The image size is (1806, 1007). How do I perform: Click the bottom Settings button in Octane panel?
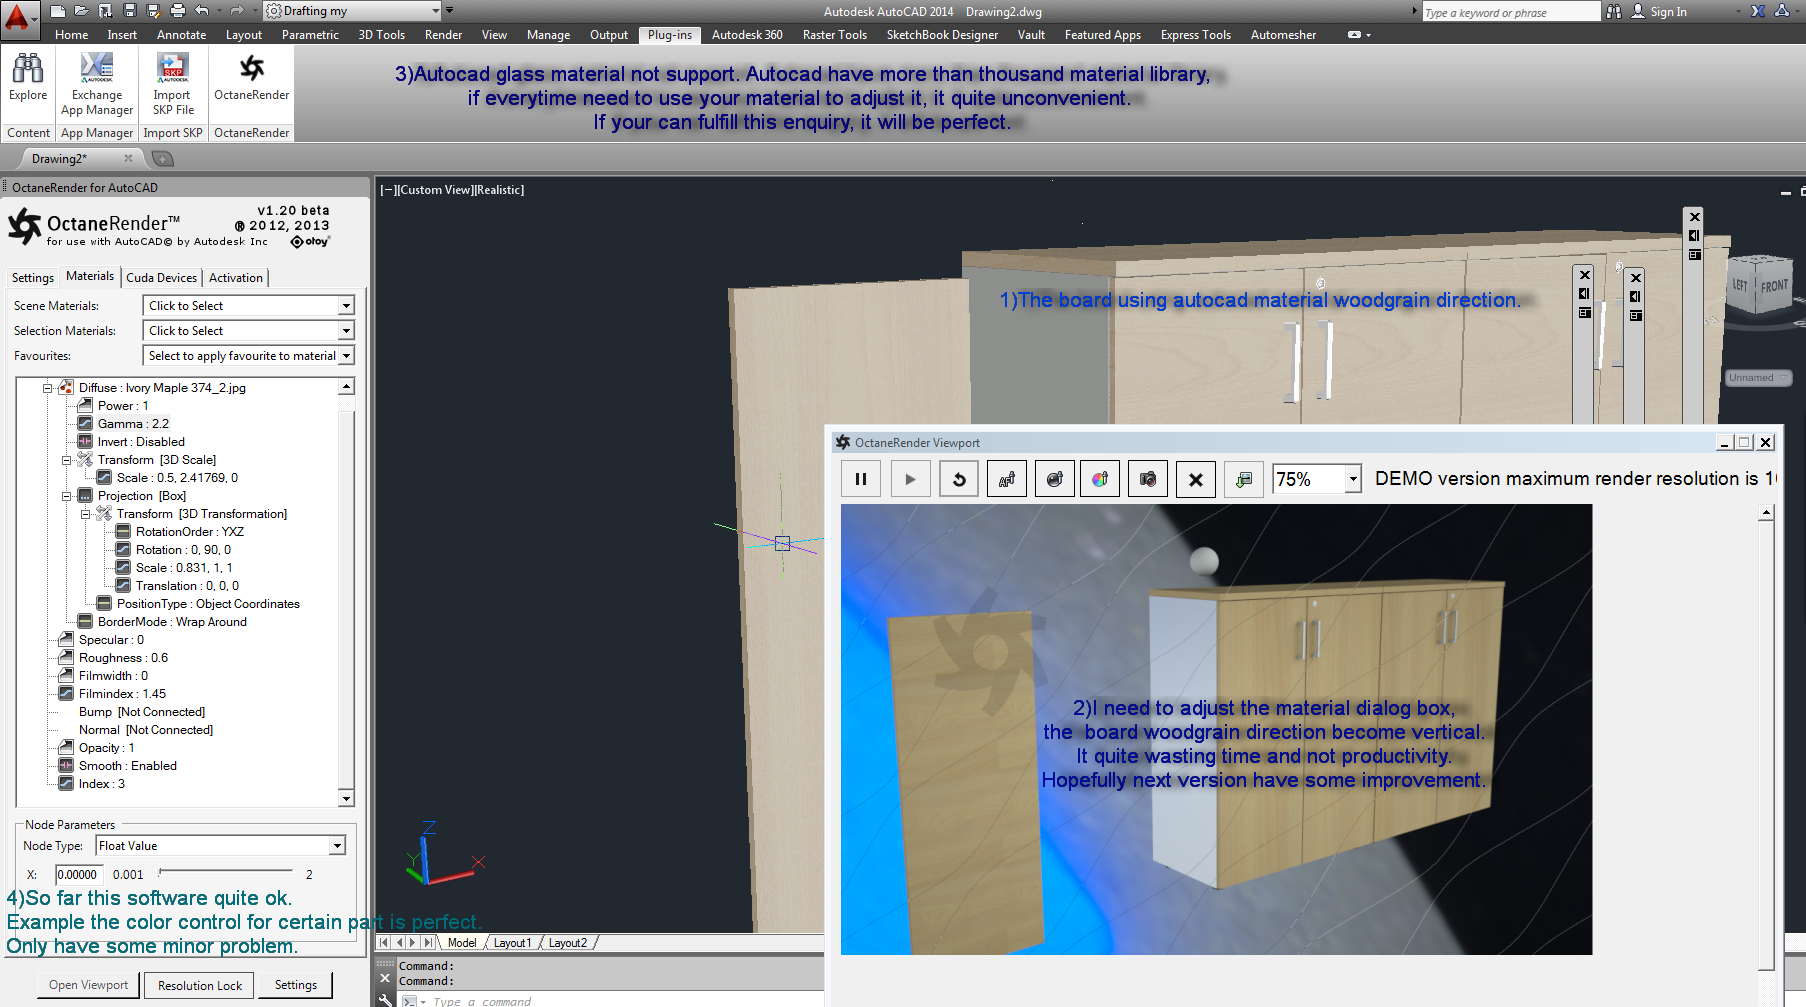tap(296, 985)
